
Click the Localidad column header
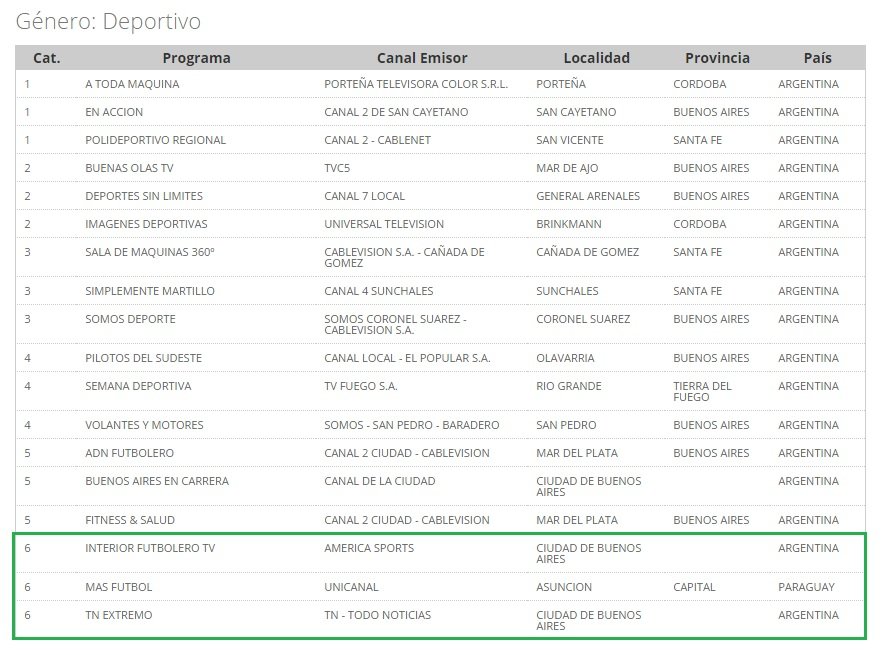pyautogui.click(x=596, y=58)
